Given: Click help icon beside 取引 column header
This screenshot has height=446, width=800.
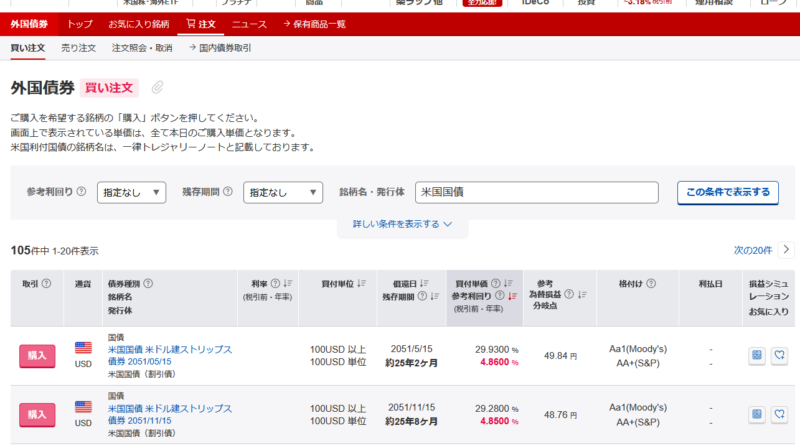Looking at the screenshot, I should [x=46, y=283].
